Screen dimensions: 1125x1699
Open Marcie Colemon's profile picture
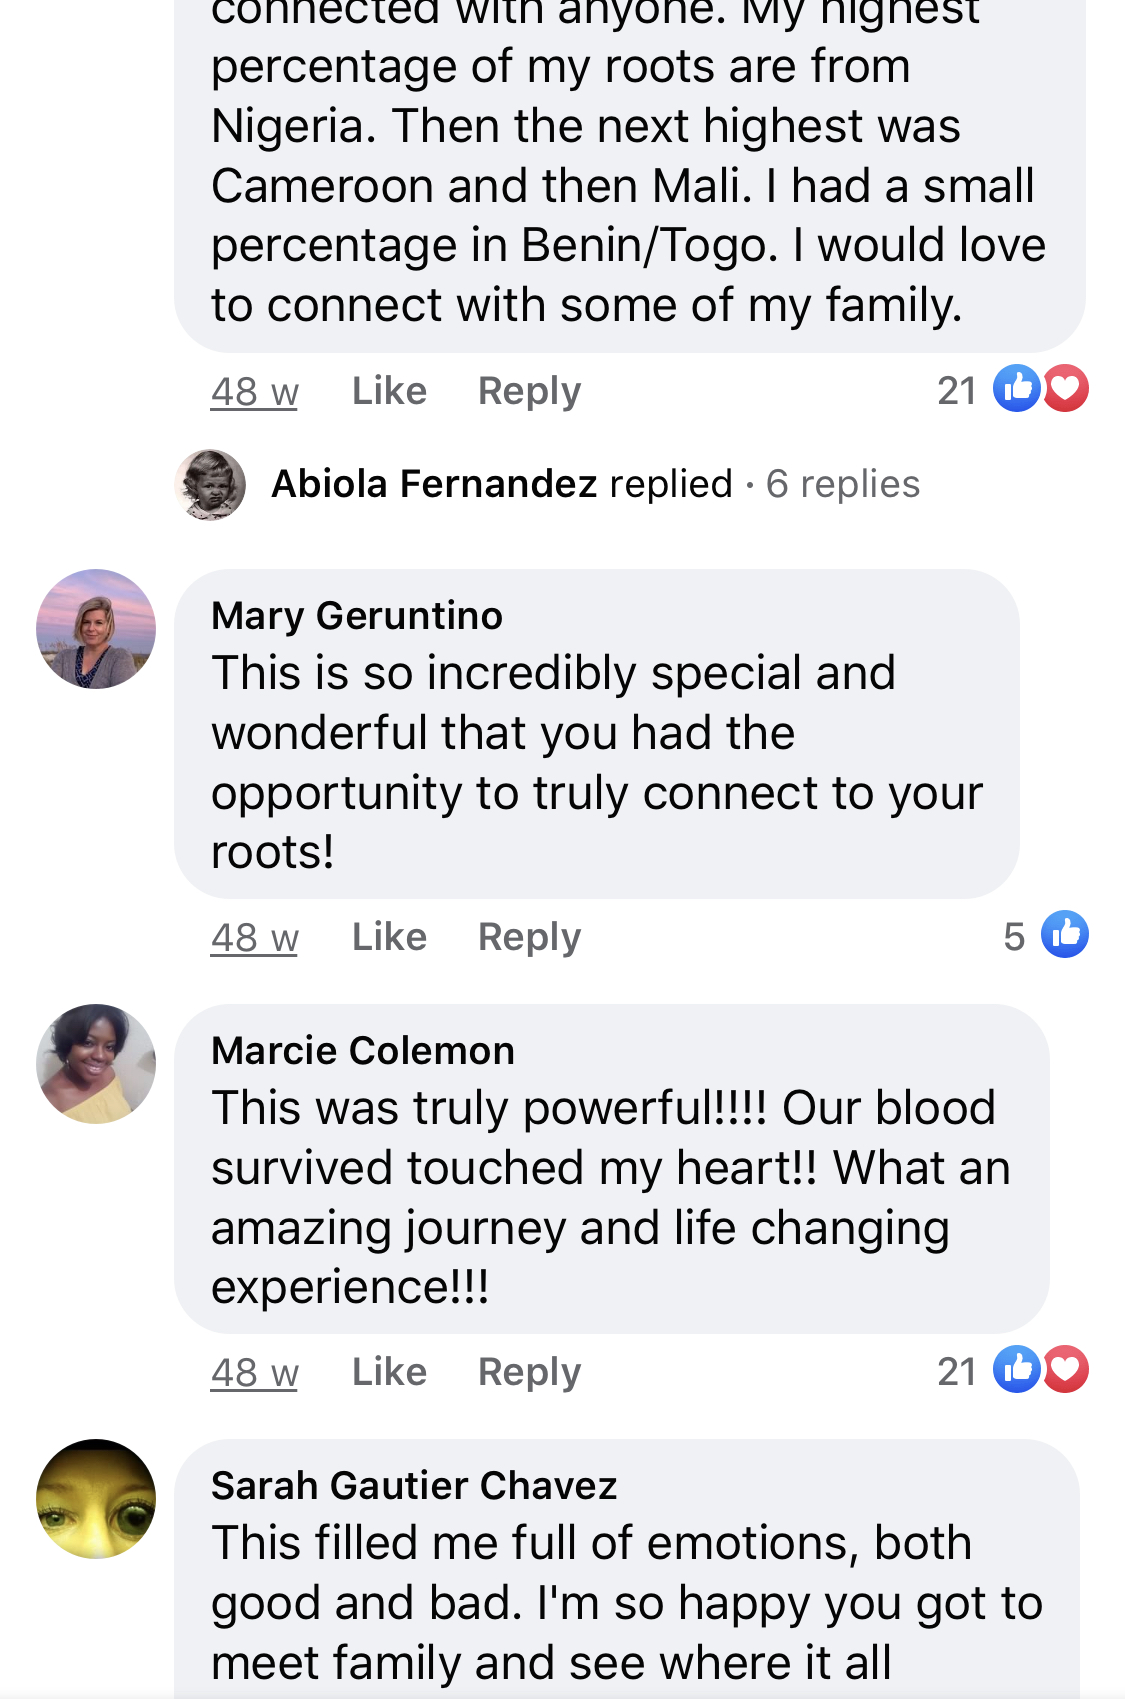(x=96, y=1064)
